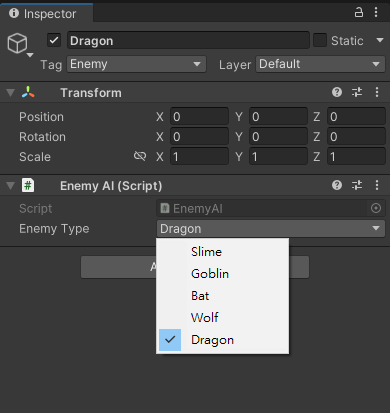This screenshot has width=390, height=413.
Task: Select Goblin from the enemy type list
Action: tap(222, 274)
